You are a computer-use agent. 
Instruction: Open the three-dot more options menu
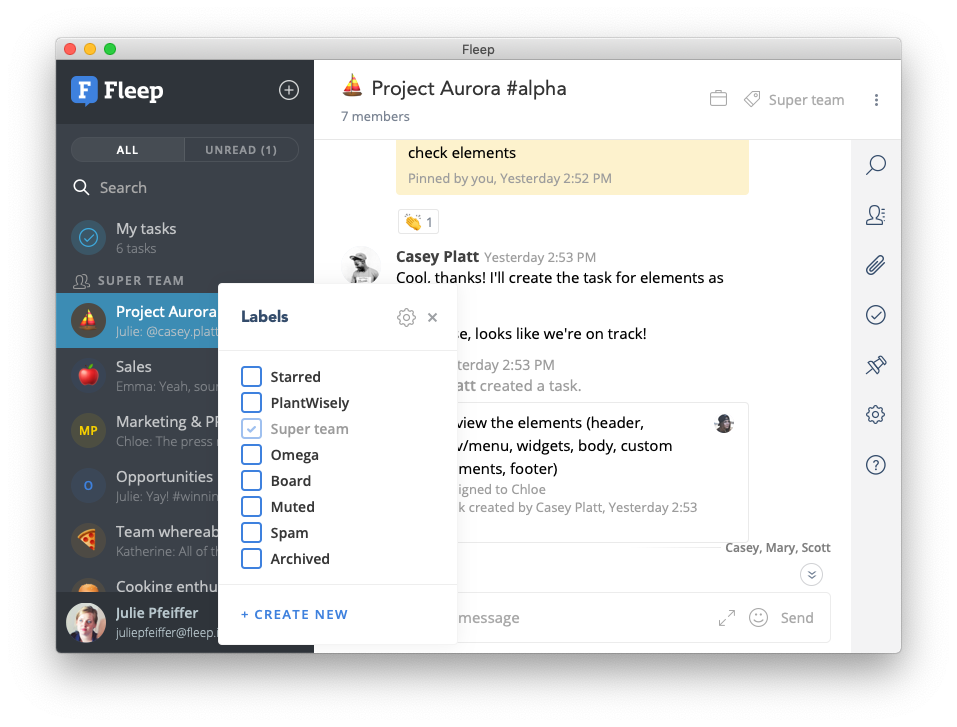pos(876,100)
